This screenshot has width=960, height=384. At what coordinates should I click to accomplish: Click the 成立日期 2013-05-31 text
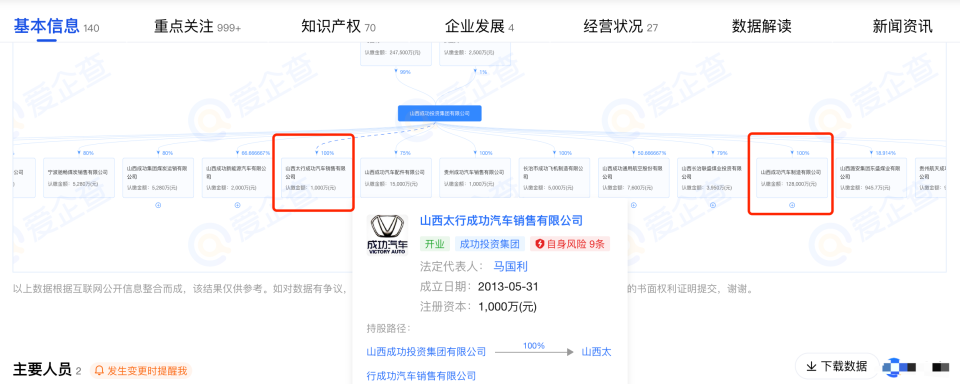coord(479,286)
